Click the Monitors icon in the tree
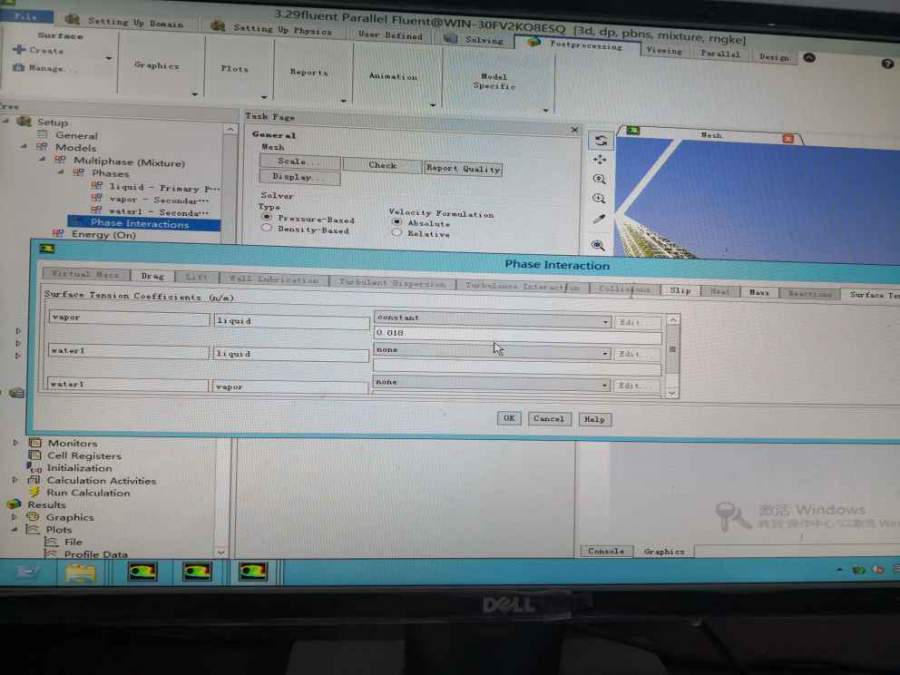This screenshot has height=675, width=900. pyautogui.click(x=35, y=443)
